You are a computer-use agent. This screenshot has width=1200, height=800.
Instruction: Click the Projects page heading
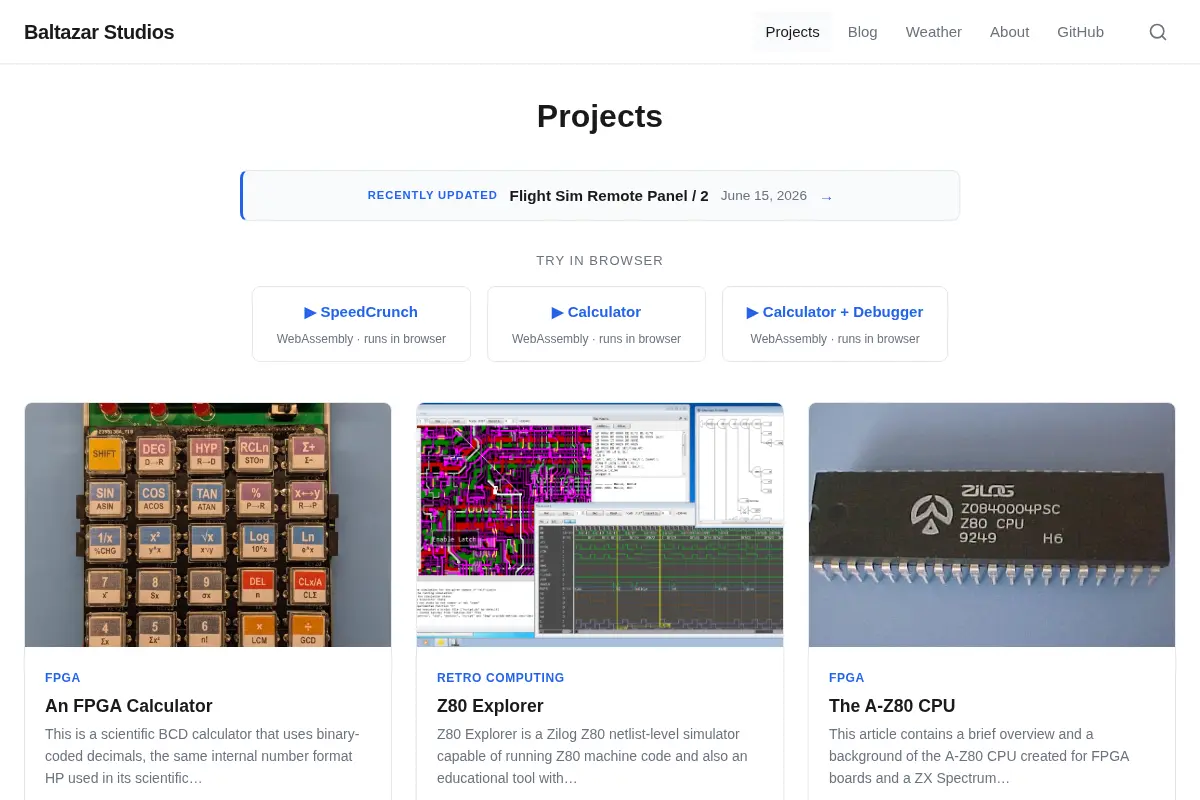tap(600, 116)
